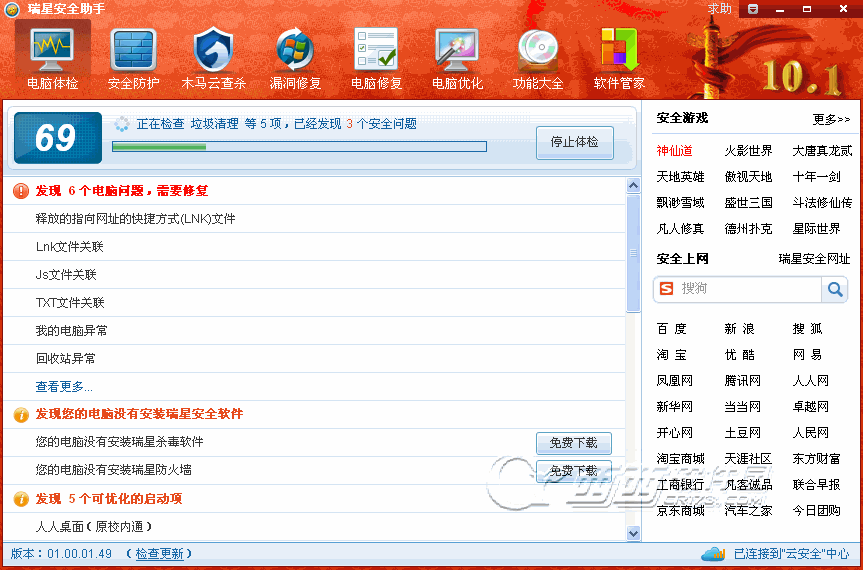
Task: Open the 大唐真龙贰 game link
Action: (x=822, y=151)
